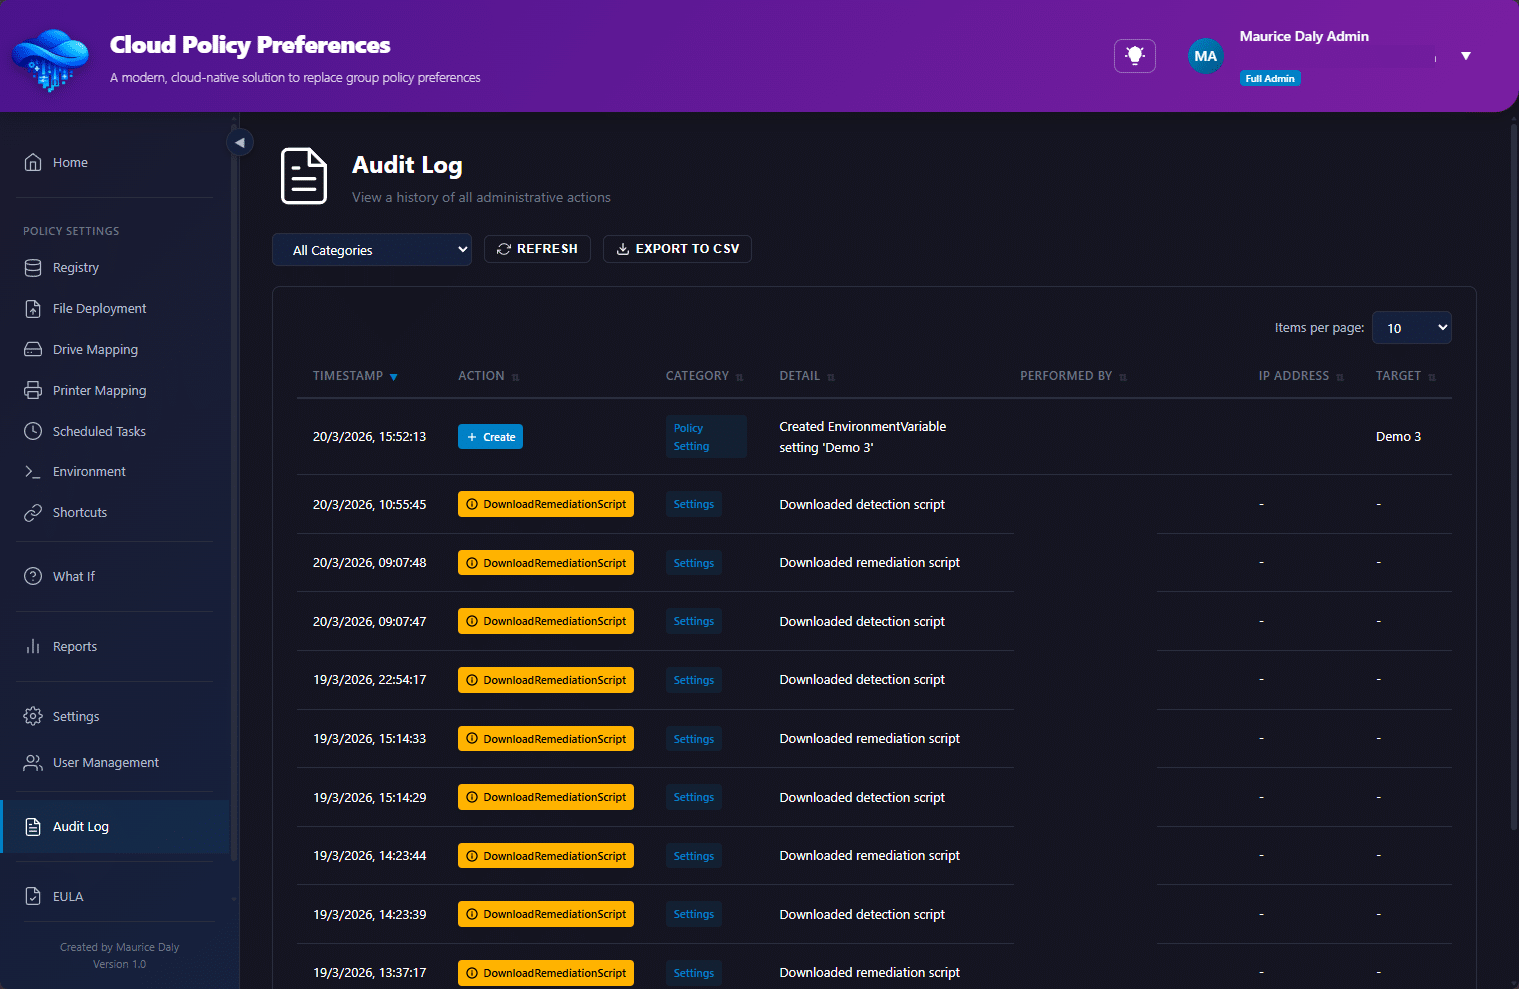Click the Environment terminal icon
This screenshot has height=989, width=1519.
coord(33,472)
